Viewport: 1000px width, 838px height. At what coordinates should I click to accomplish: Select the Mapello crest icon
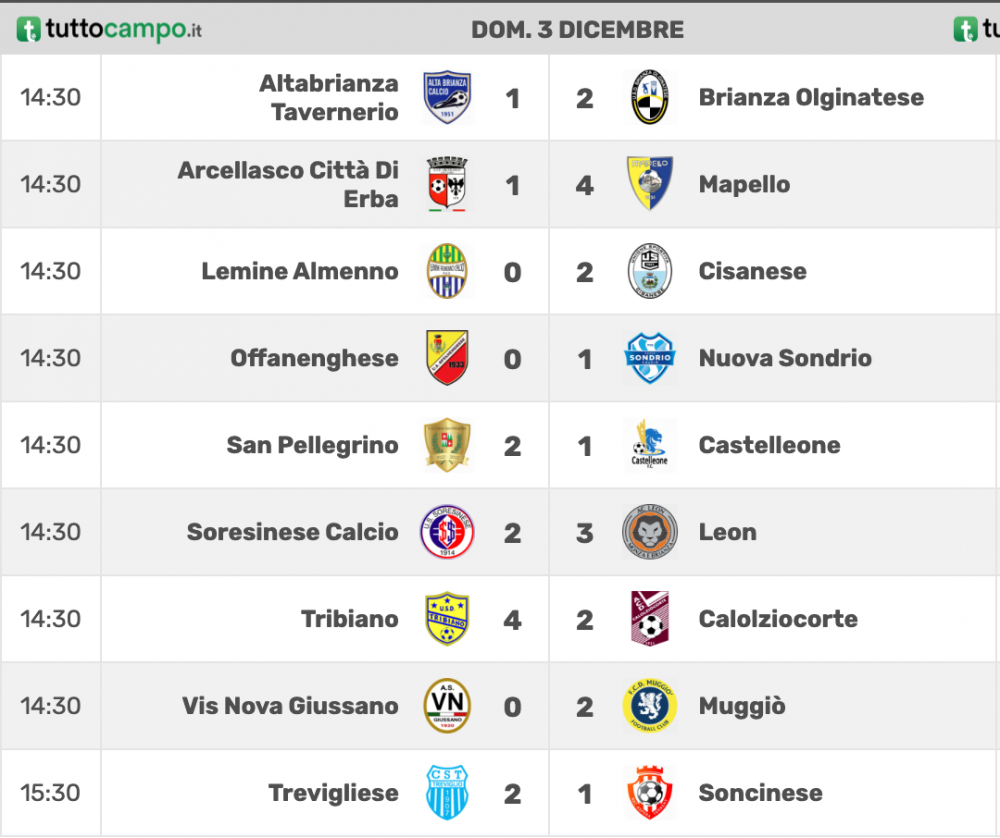(x=649, y=184)
